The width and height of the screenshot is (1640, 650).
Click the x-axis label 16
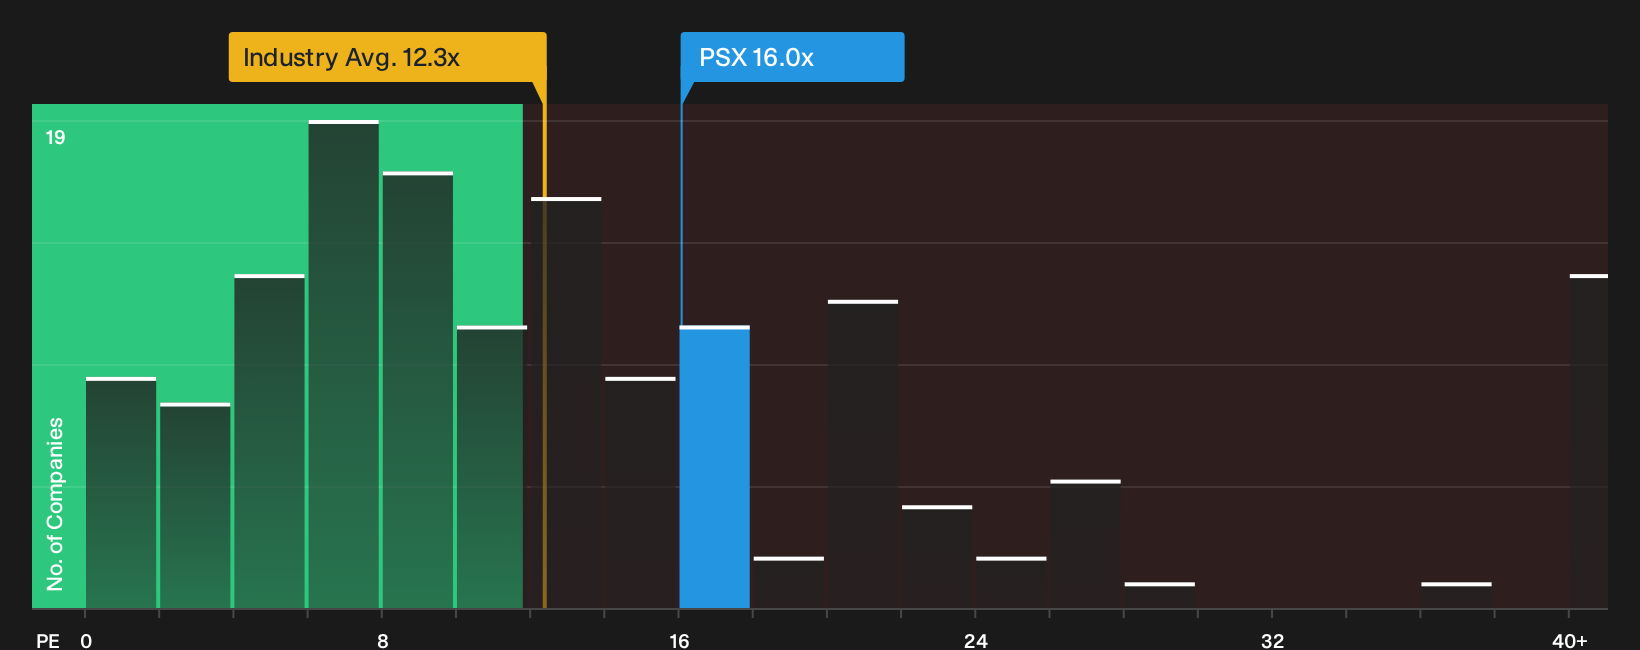coord(679,640)
